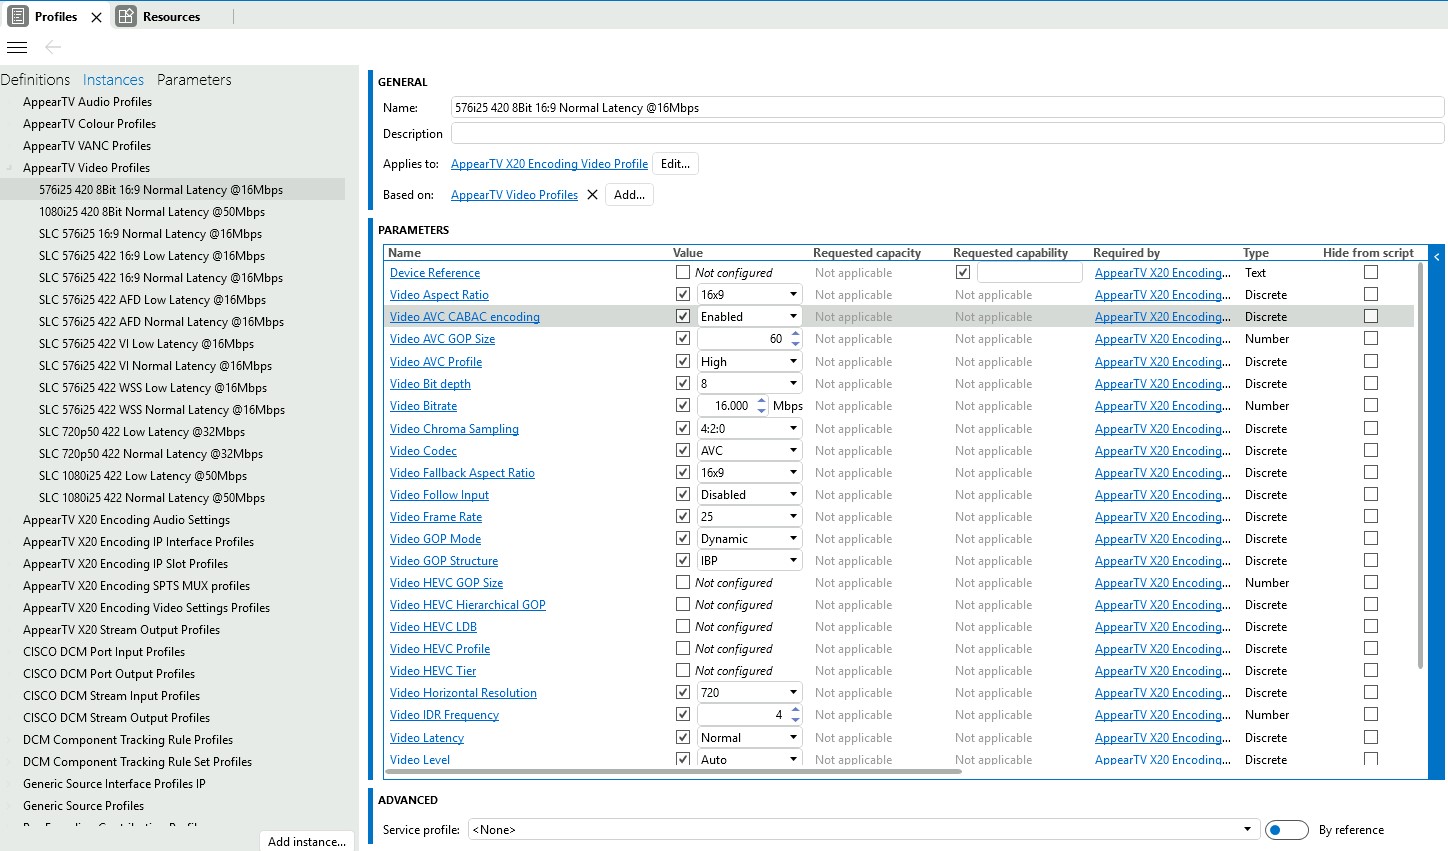The width and height of the screenshot is (1448, 851).
Task: Open the Video Chroma Sampling link
Action: 454,429
